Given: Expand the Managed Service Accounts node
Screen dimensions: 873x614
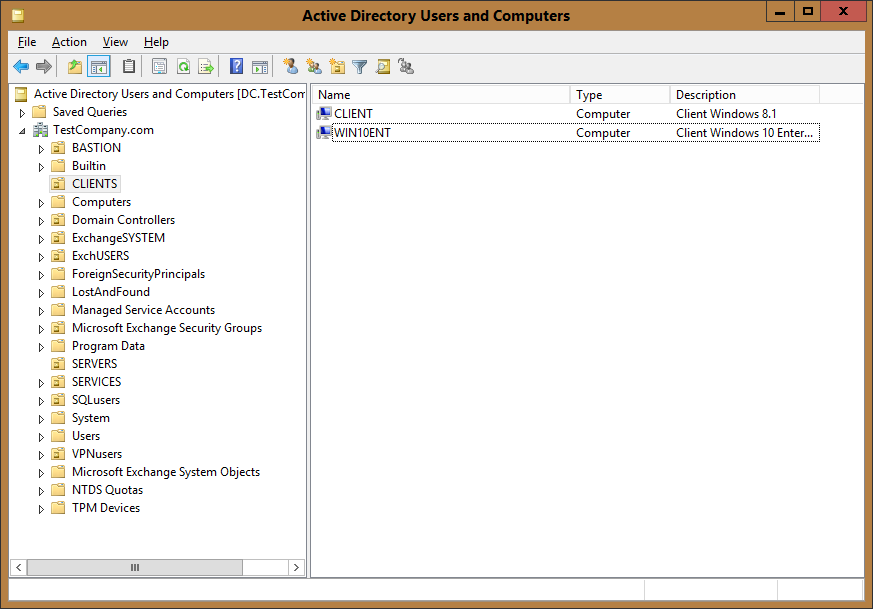Looking at the screenshot, I should [x=41, y=311].
